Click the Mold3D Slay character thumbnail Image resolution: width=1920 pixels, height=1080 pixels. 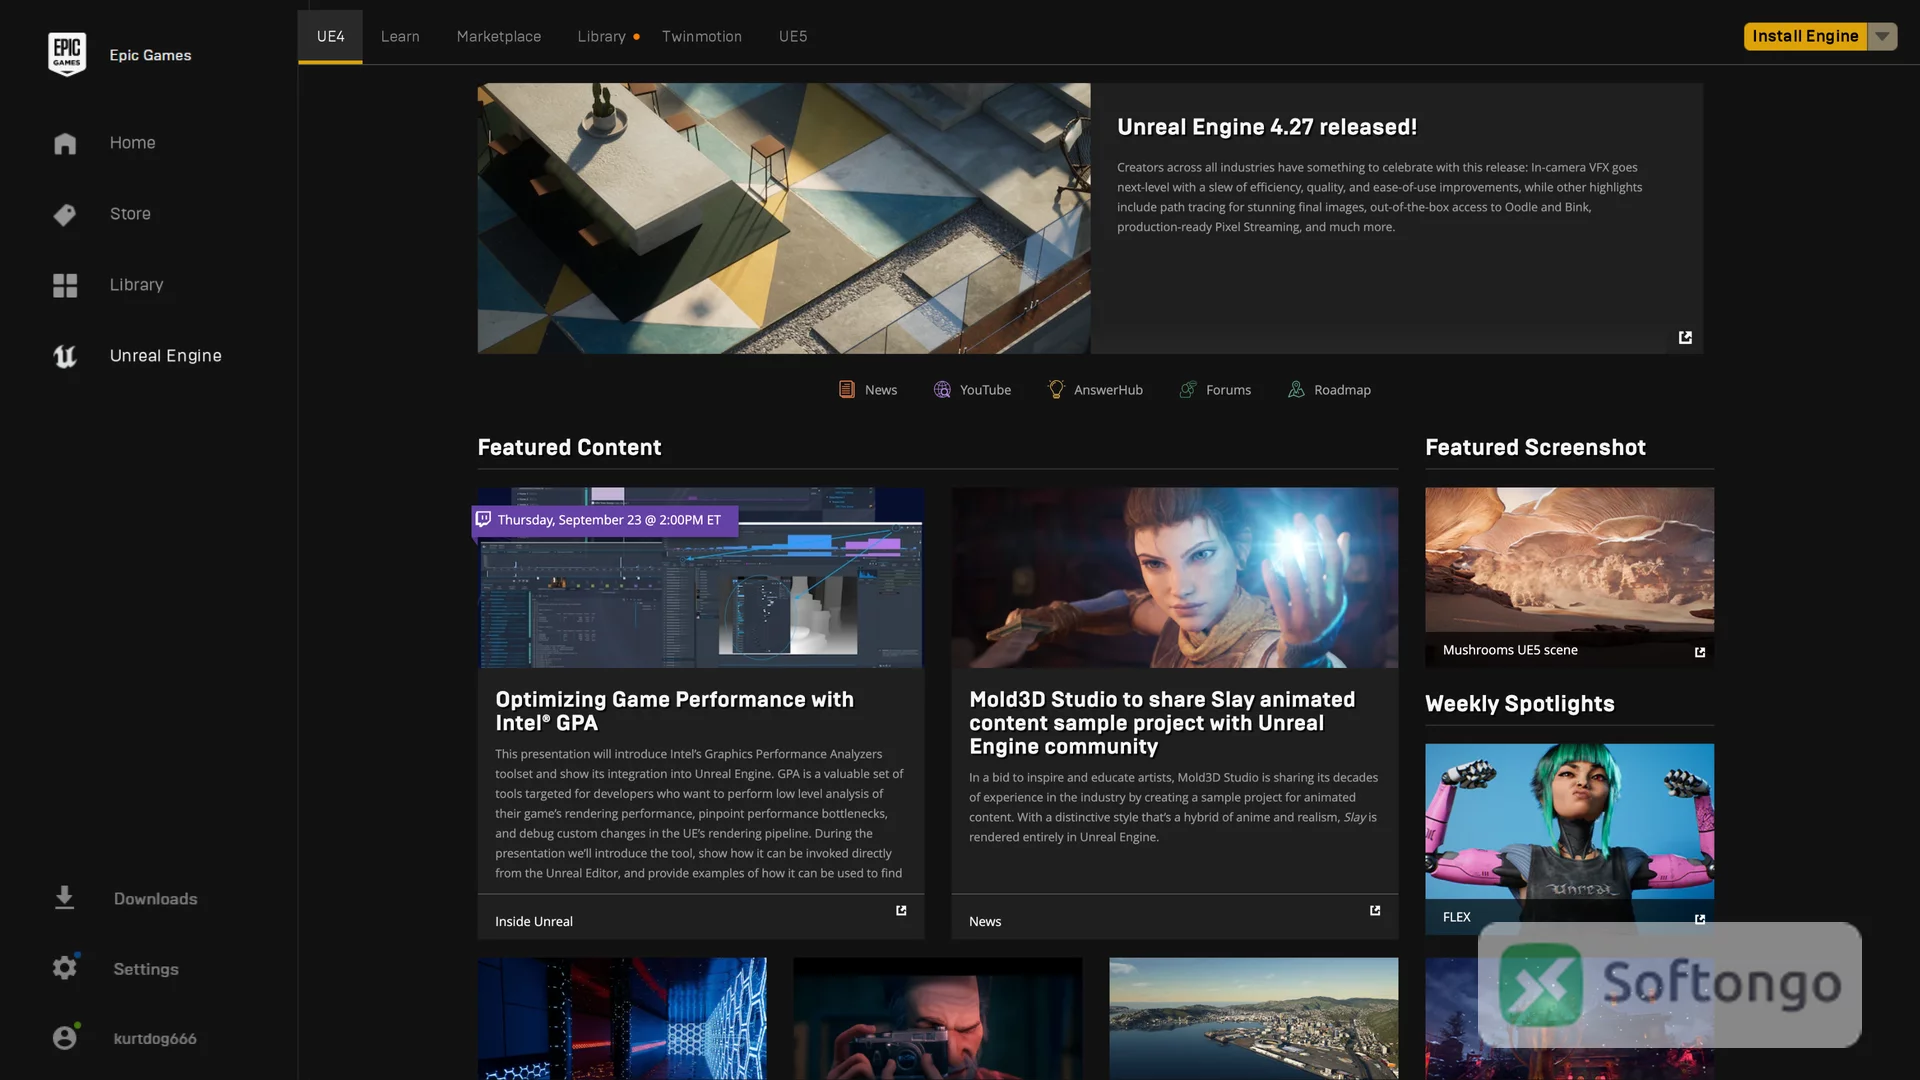(x=1174, y=578)
